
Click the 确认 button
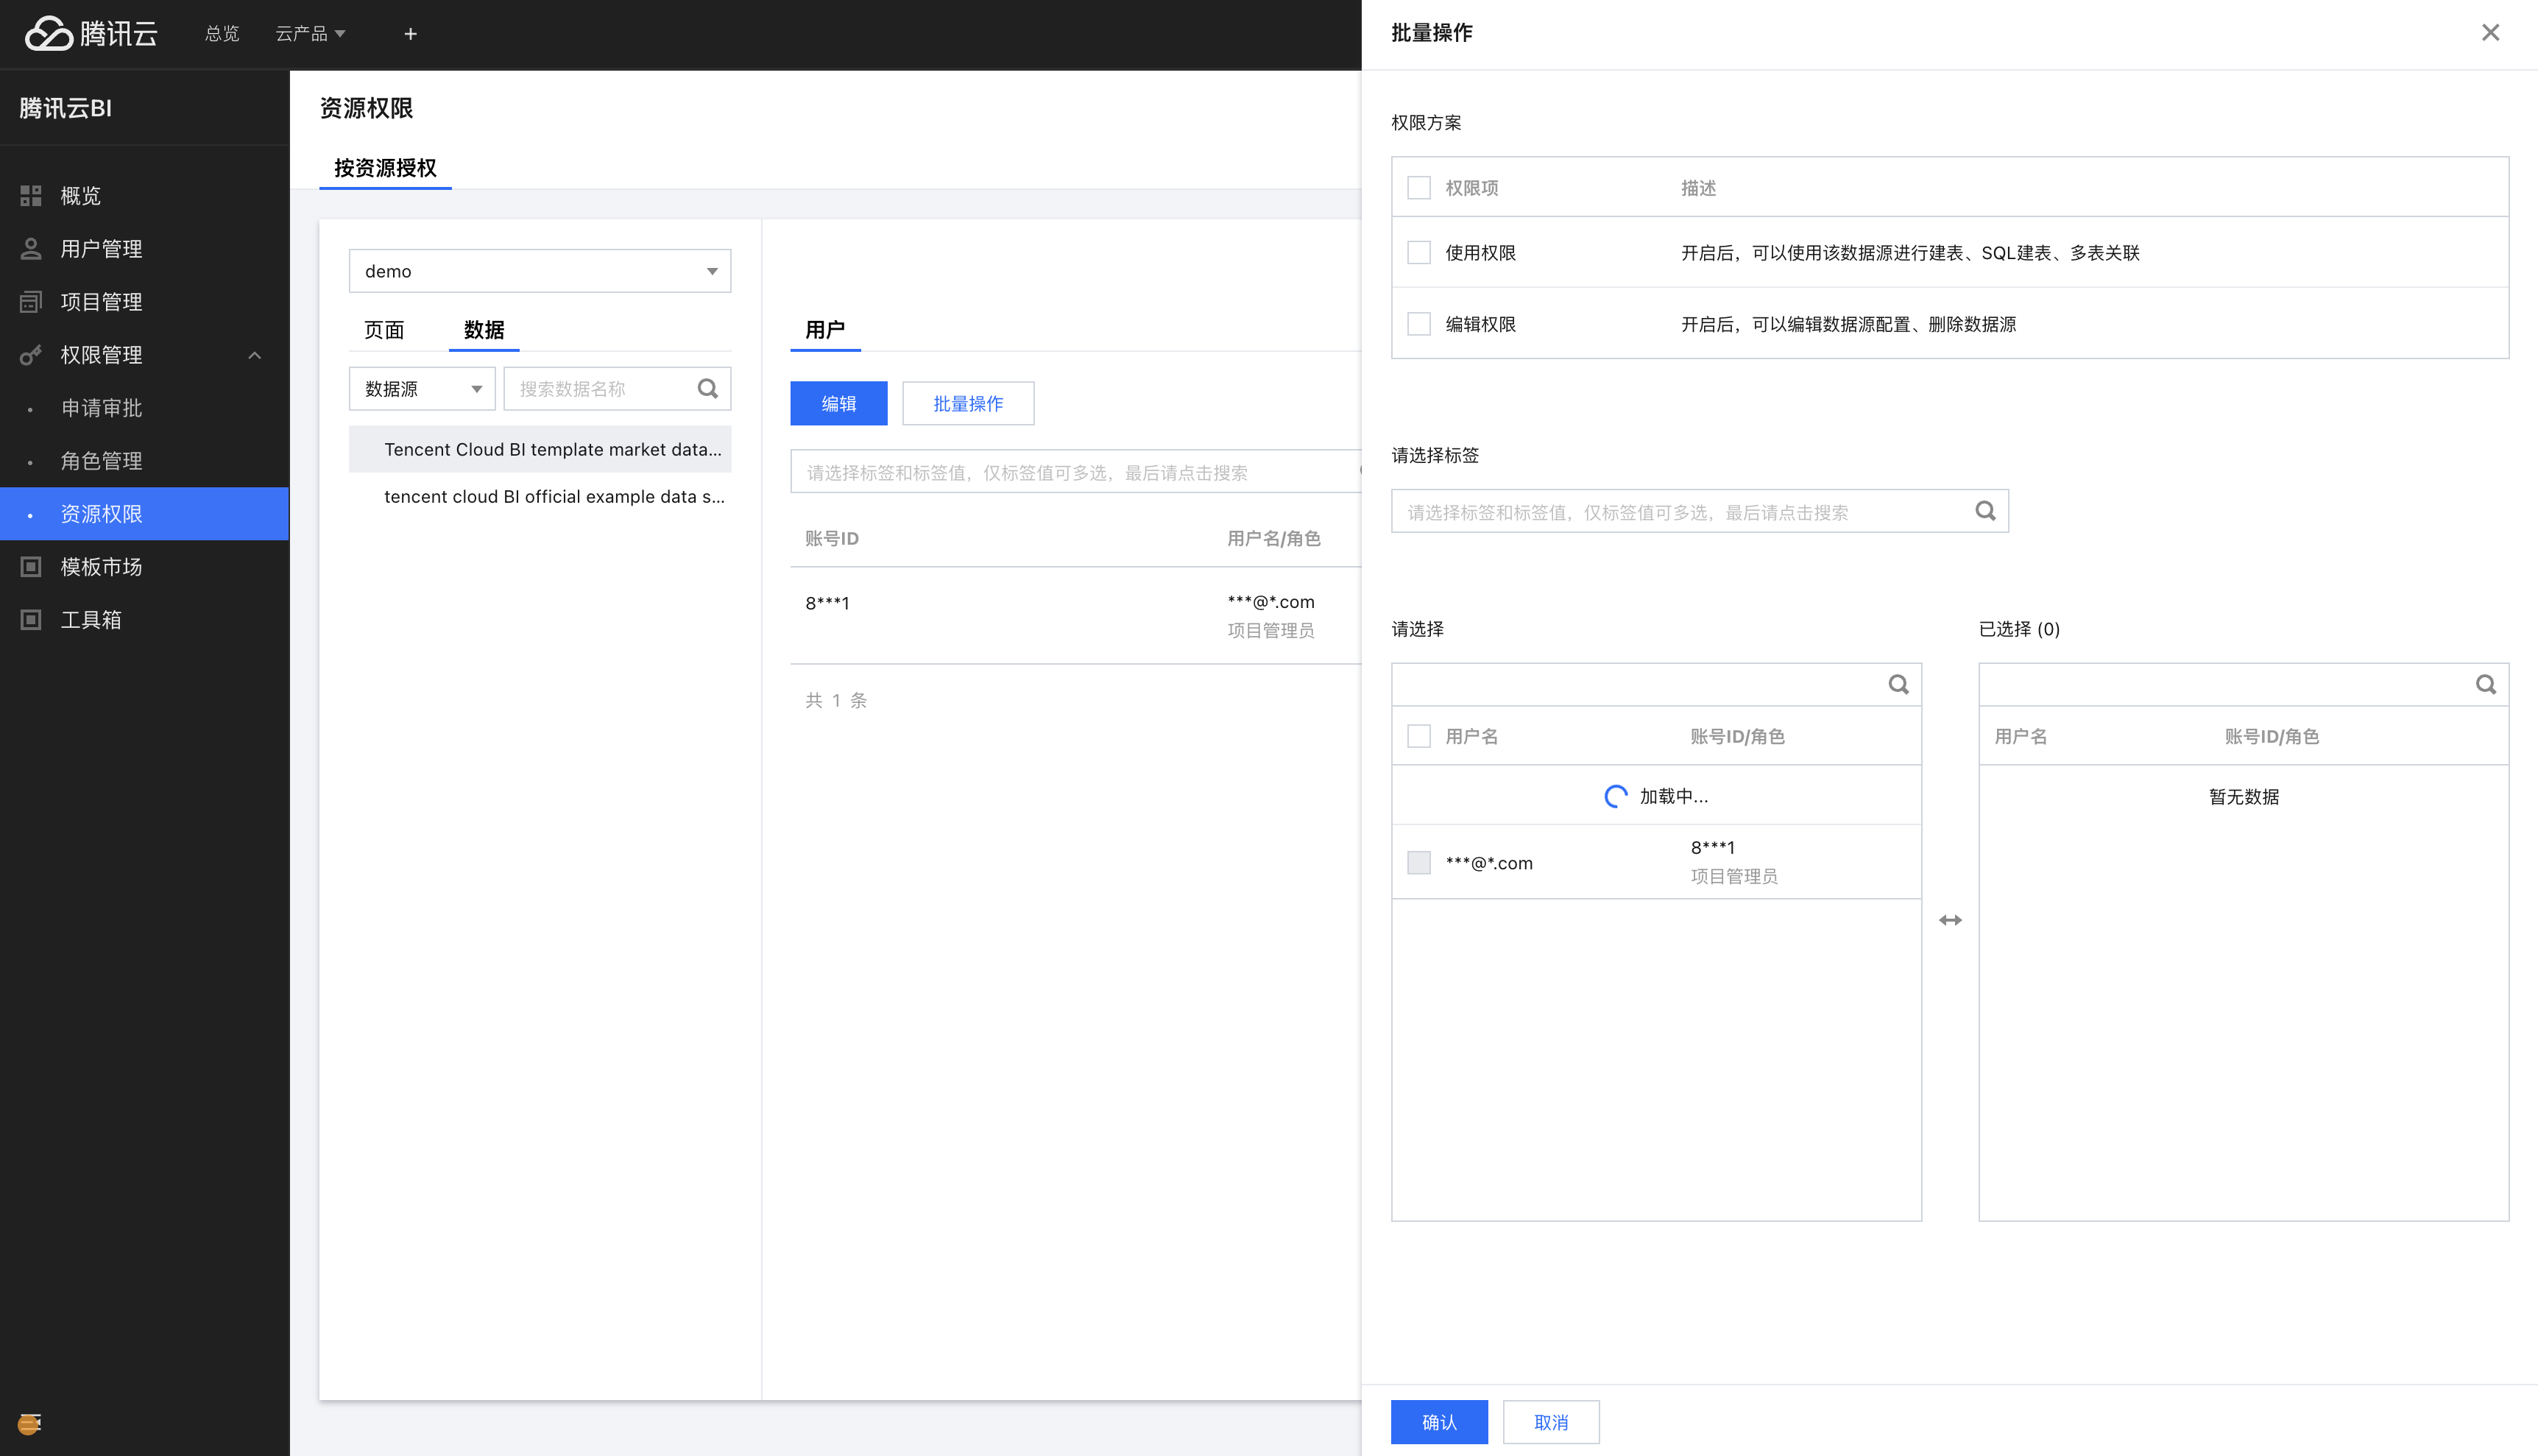point(1438,1422)
